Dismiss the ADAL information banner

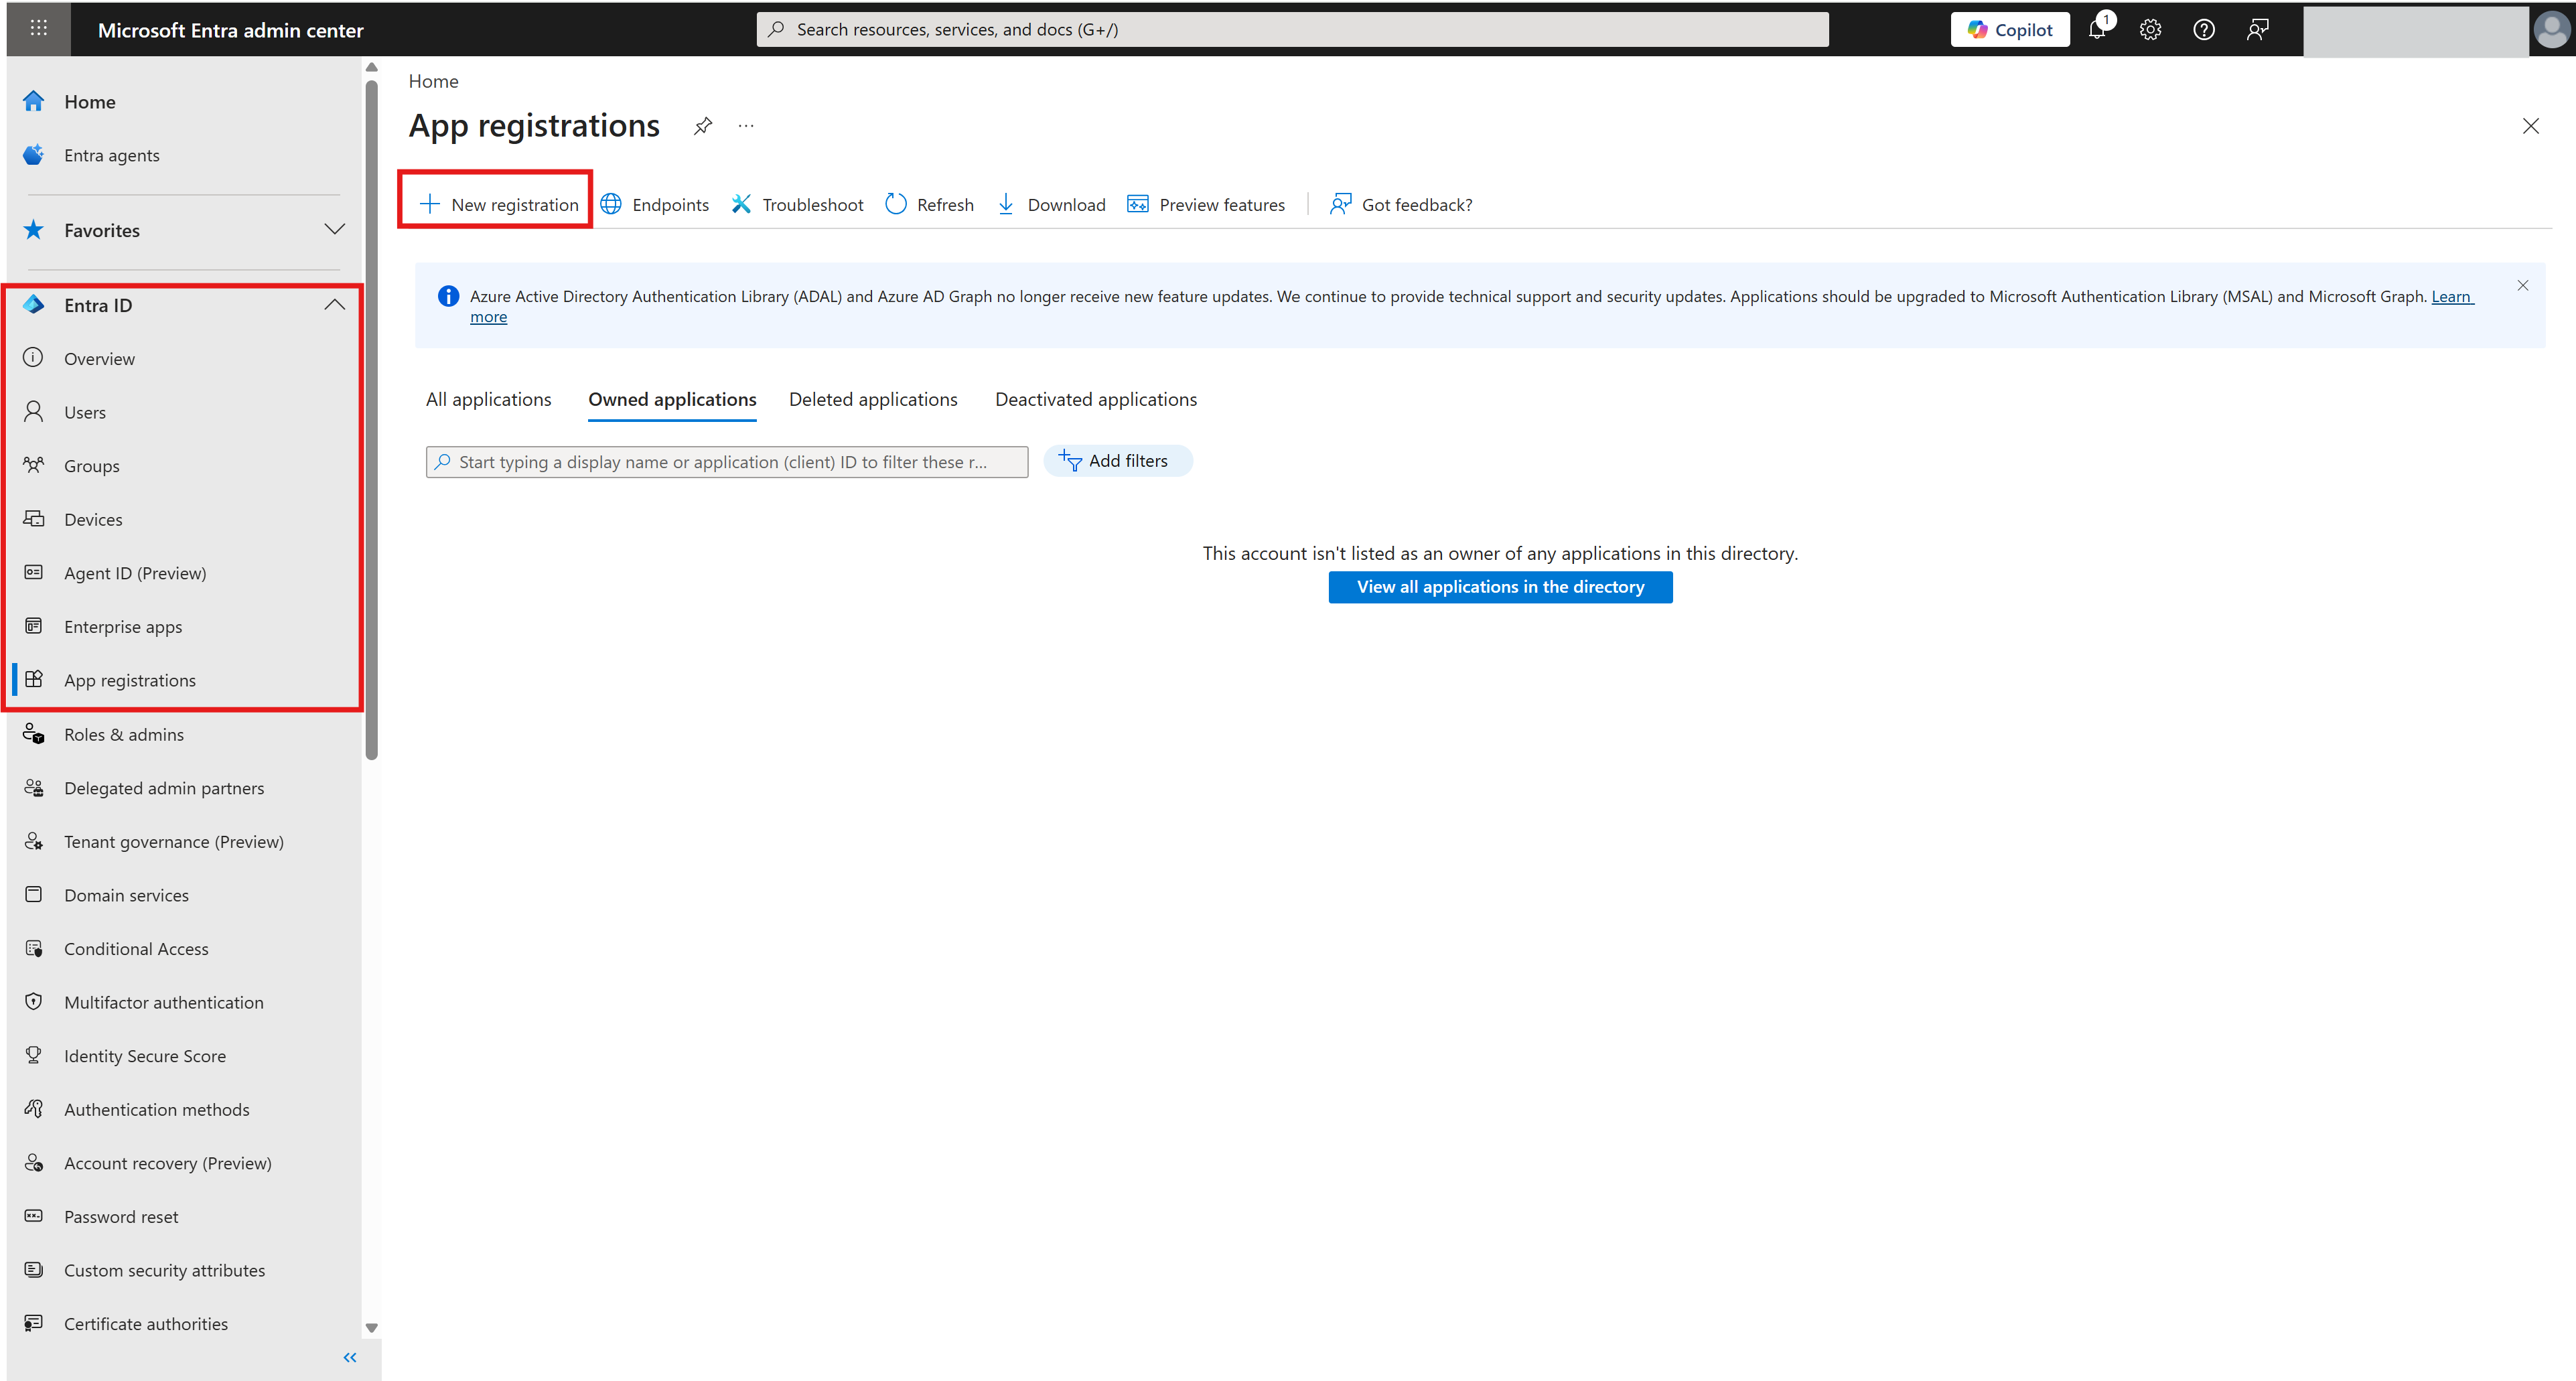(2523, 286)
